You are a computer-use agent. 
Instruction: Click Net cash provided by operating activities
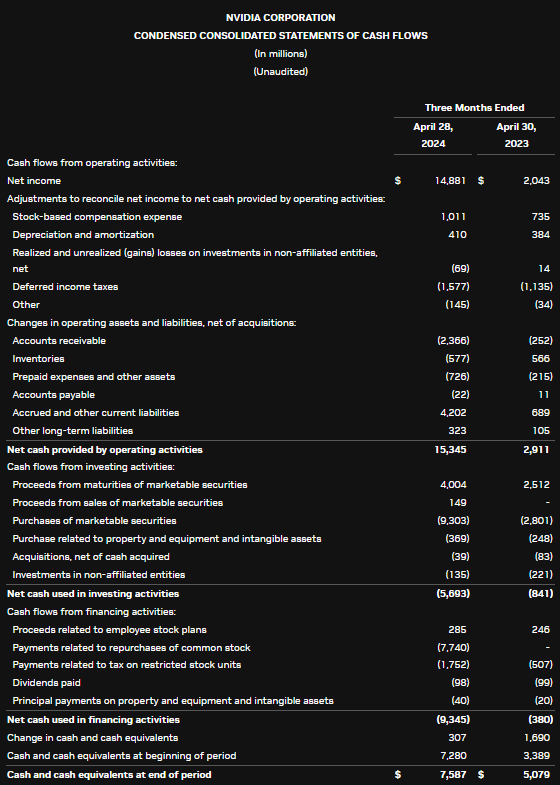click(x=105, y=450)
